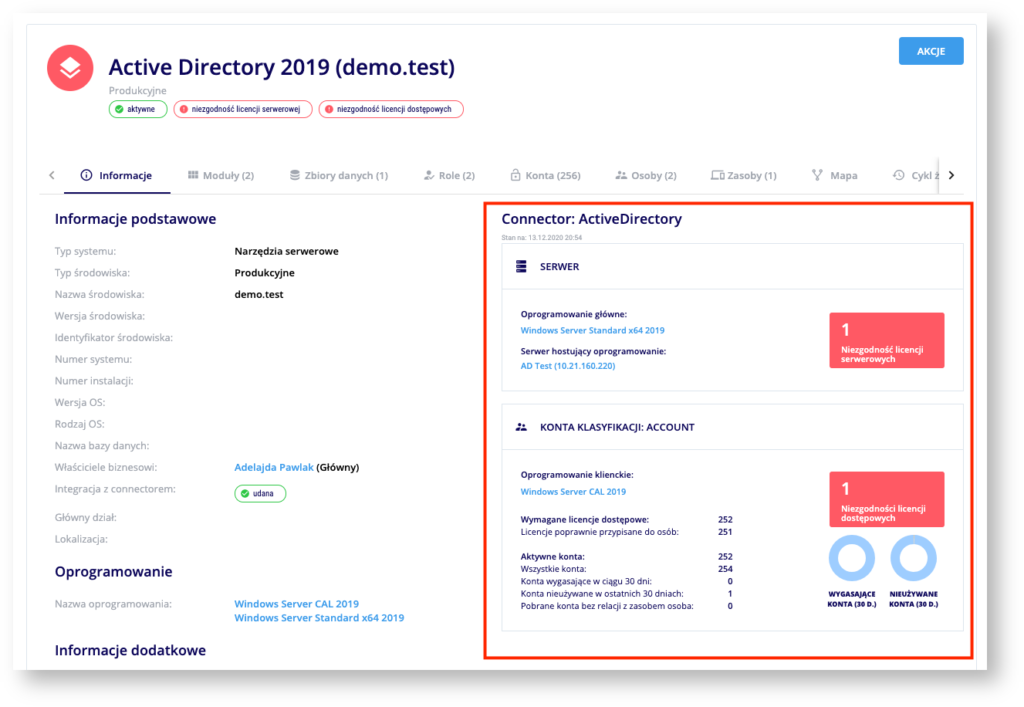Open AD Test (10.21.160.220) server link

point(568,366)
